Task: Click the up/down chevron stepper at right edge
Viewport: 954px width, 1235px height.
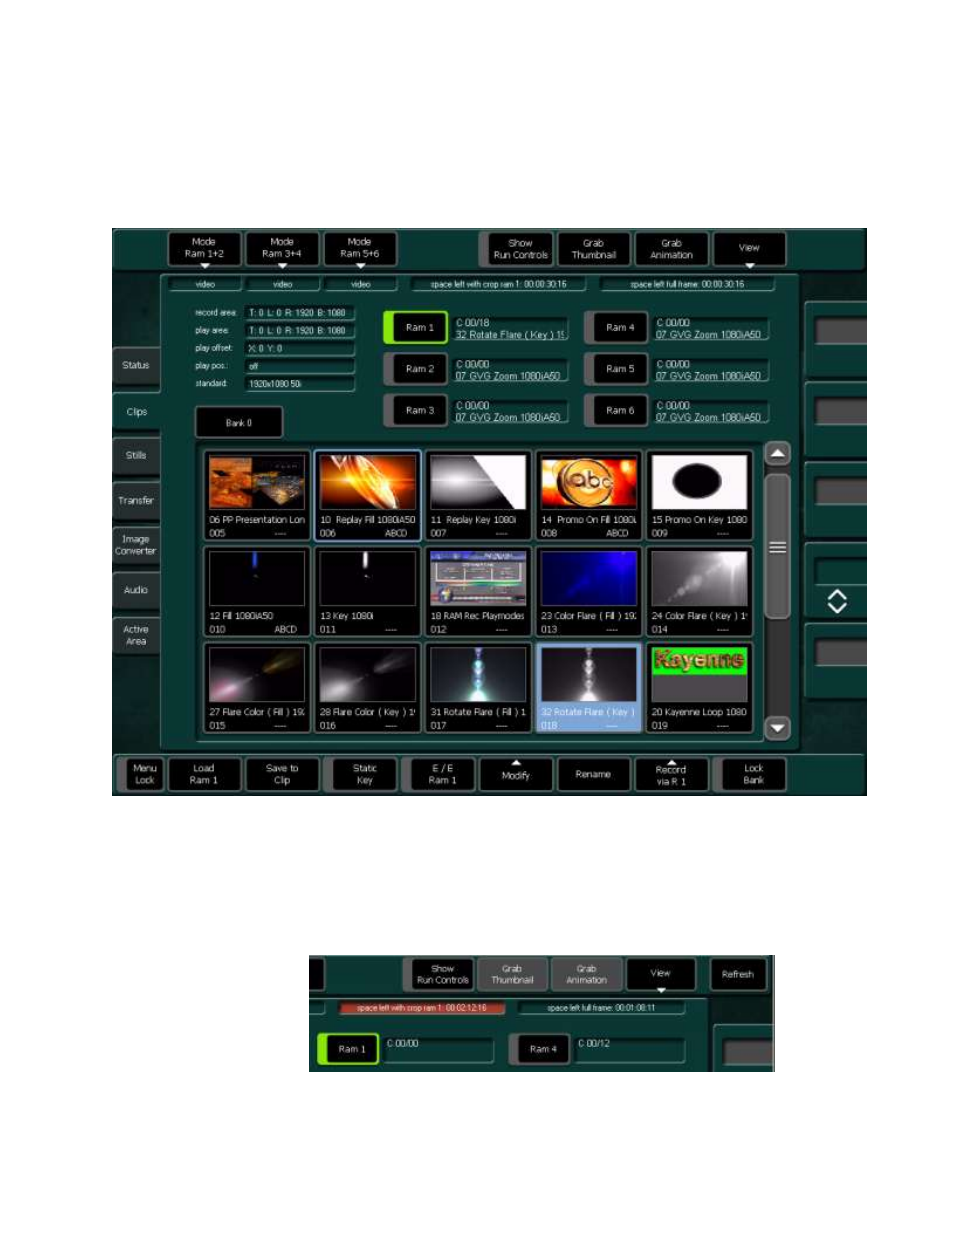Action: [837, 601]
